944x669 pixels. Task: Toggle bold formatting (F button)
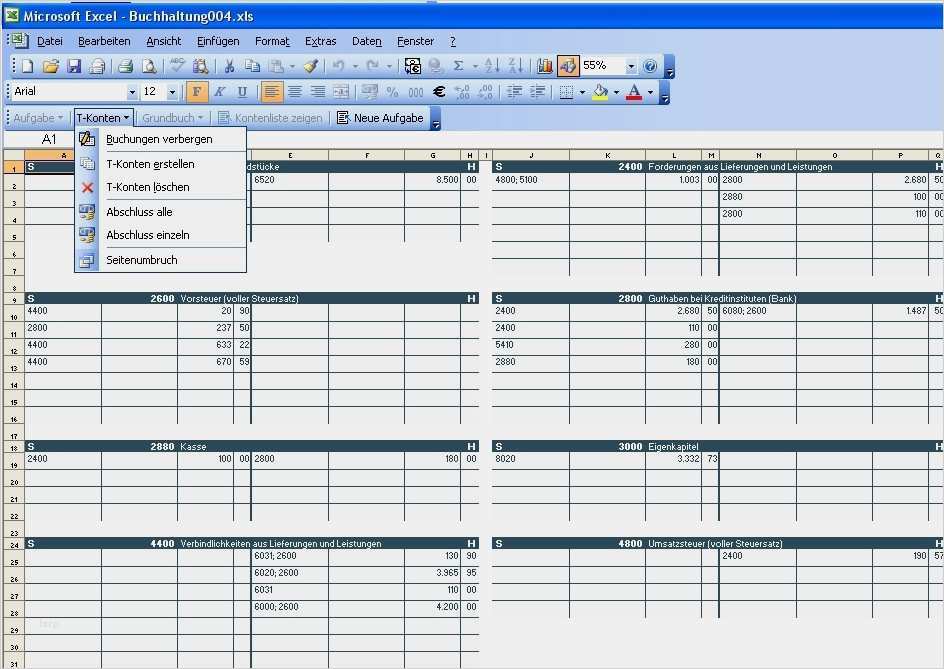[197, 92]
